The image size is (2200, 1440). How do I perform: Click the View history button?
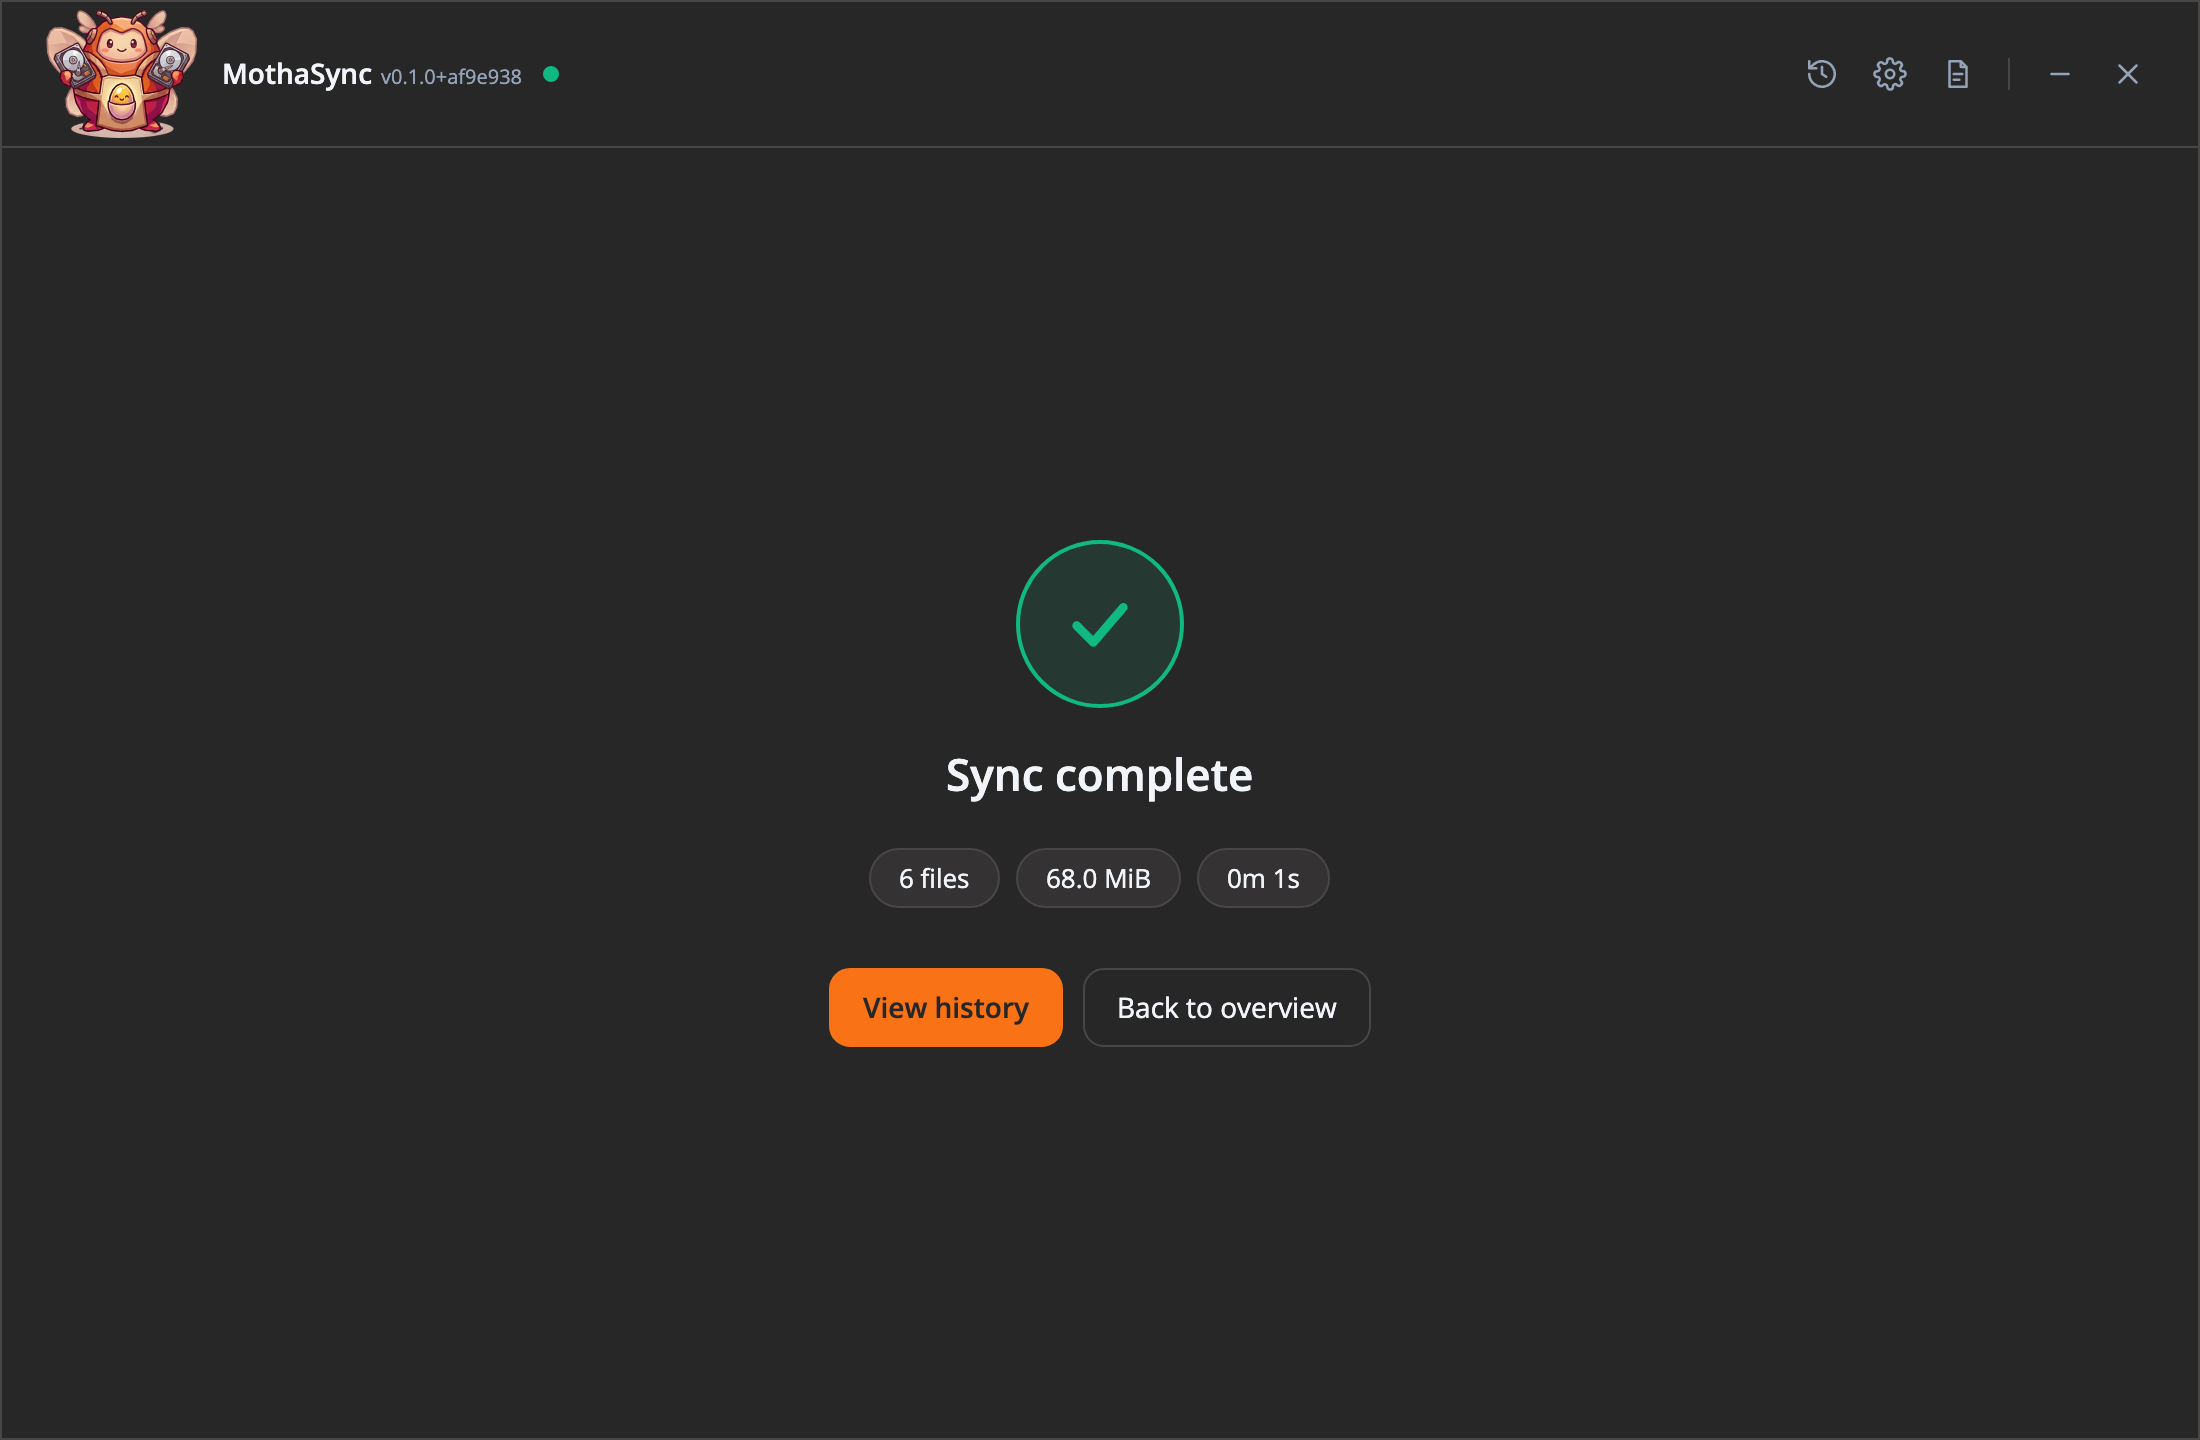pyautogui.click(x=945, y=1007)
